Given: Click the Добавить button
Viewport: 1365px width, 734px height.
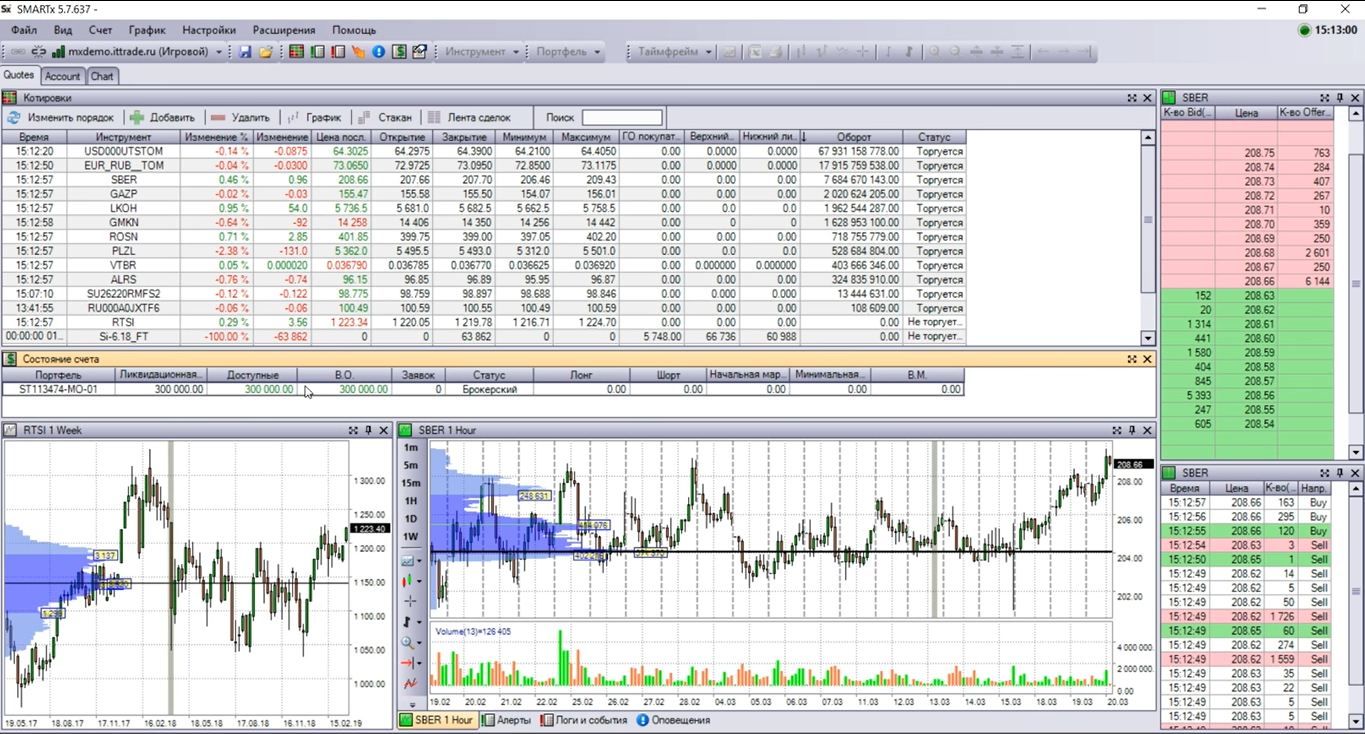Looking at the screenshot, I should [x=163, y=117].
